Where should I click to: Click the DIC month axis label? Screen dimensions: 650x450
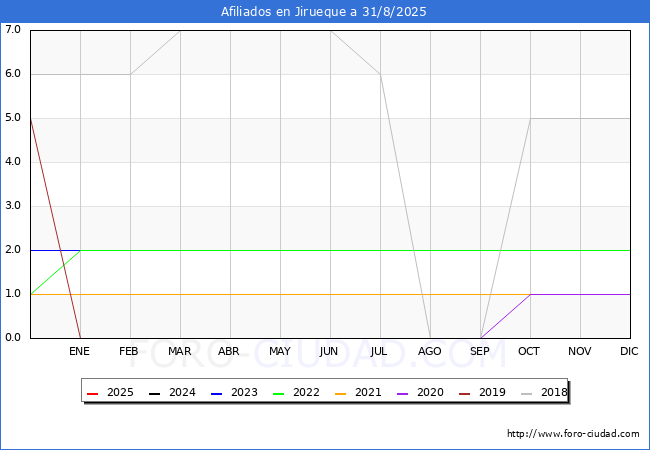pyautogui.click(x=630, y=352)
